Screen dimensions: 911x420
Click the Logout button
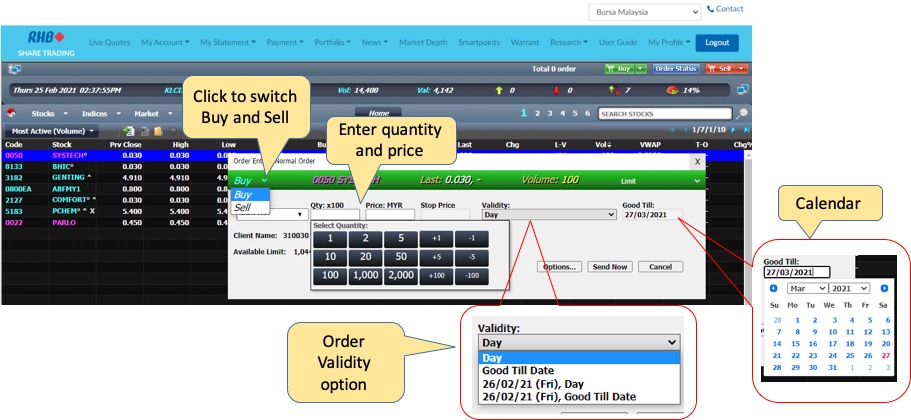click(x=717, y=42)
